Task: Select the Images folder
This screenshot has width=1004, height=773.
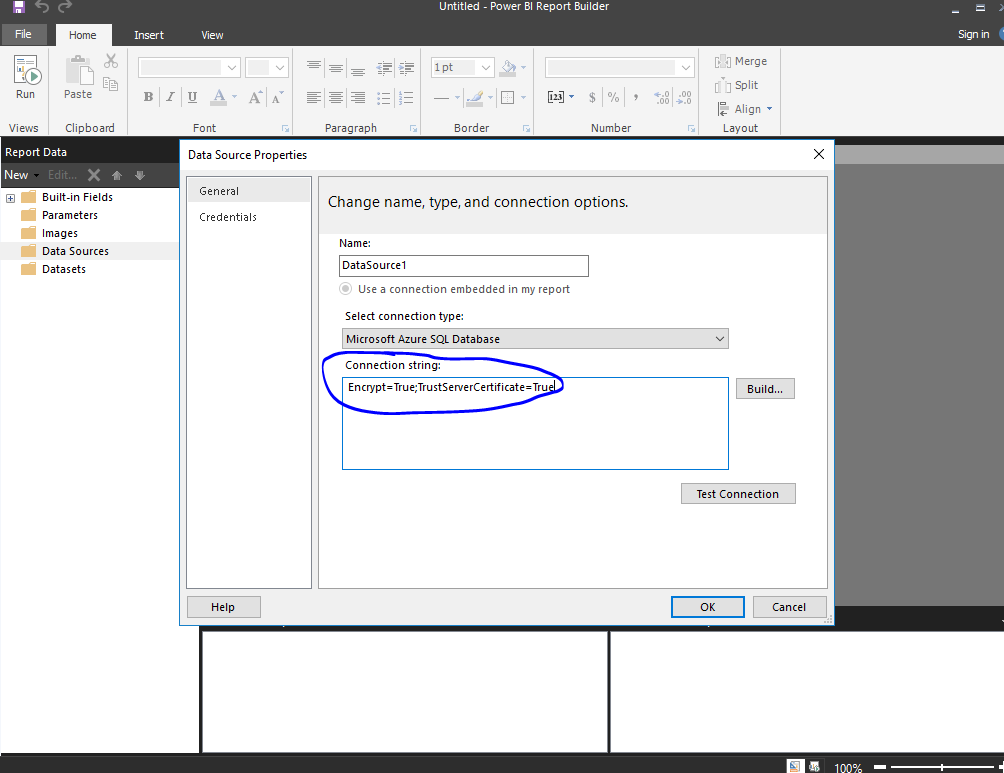Action: pos(60,233)
